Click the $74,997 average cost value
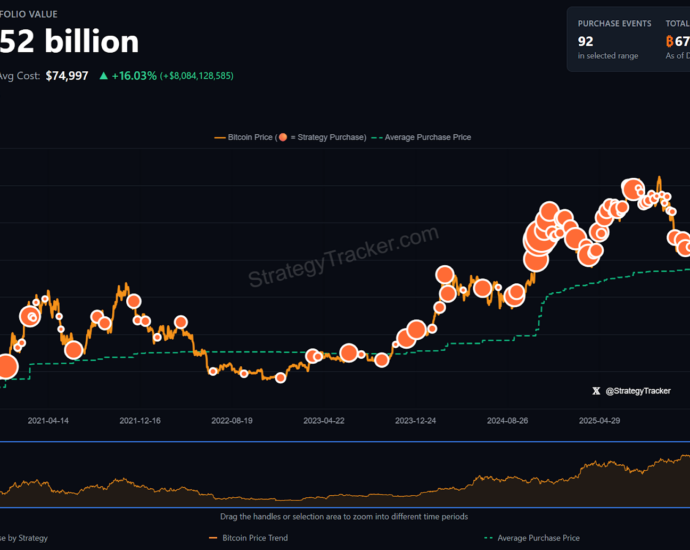This screenshot has width=690, height=550. tap(67, 75)
